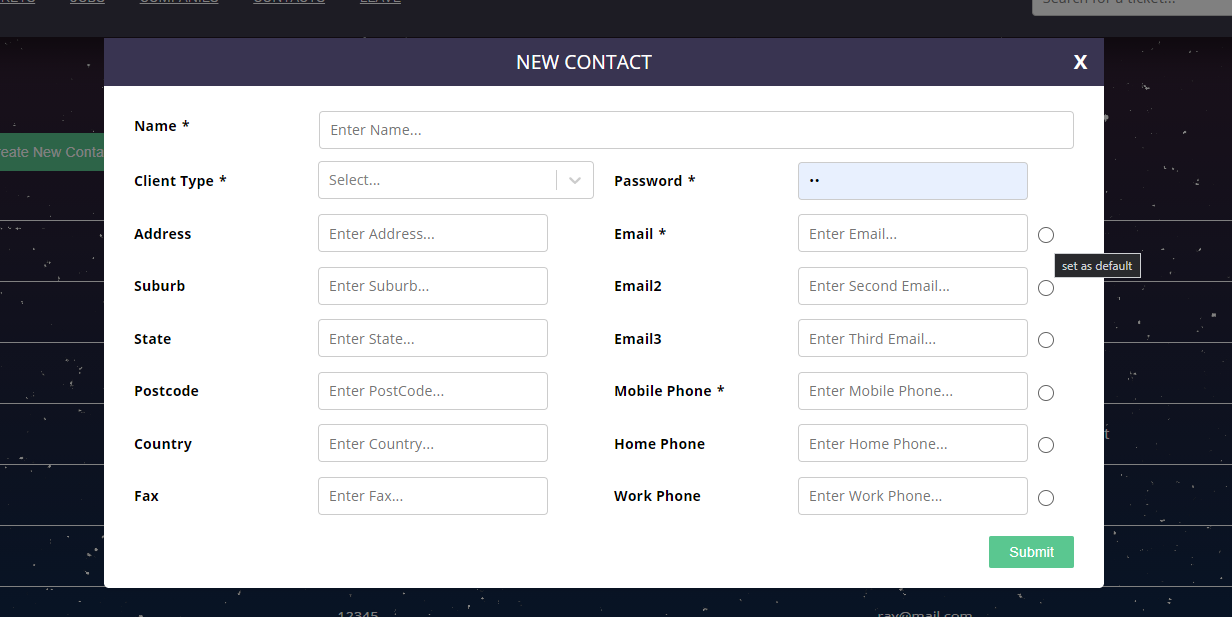The width and height of the screenshot is (1232, 617).
Task: Click into the Enter Address field
Action: [x=432, y=233]
